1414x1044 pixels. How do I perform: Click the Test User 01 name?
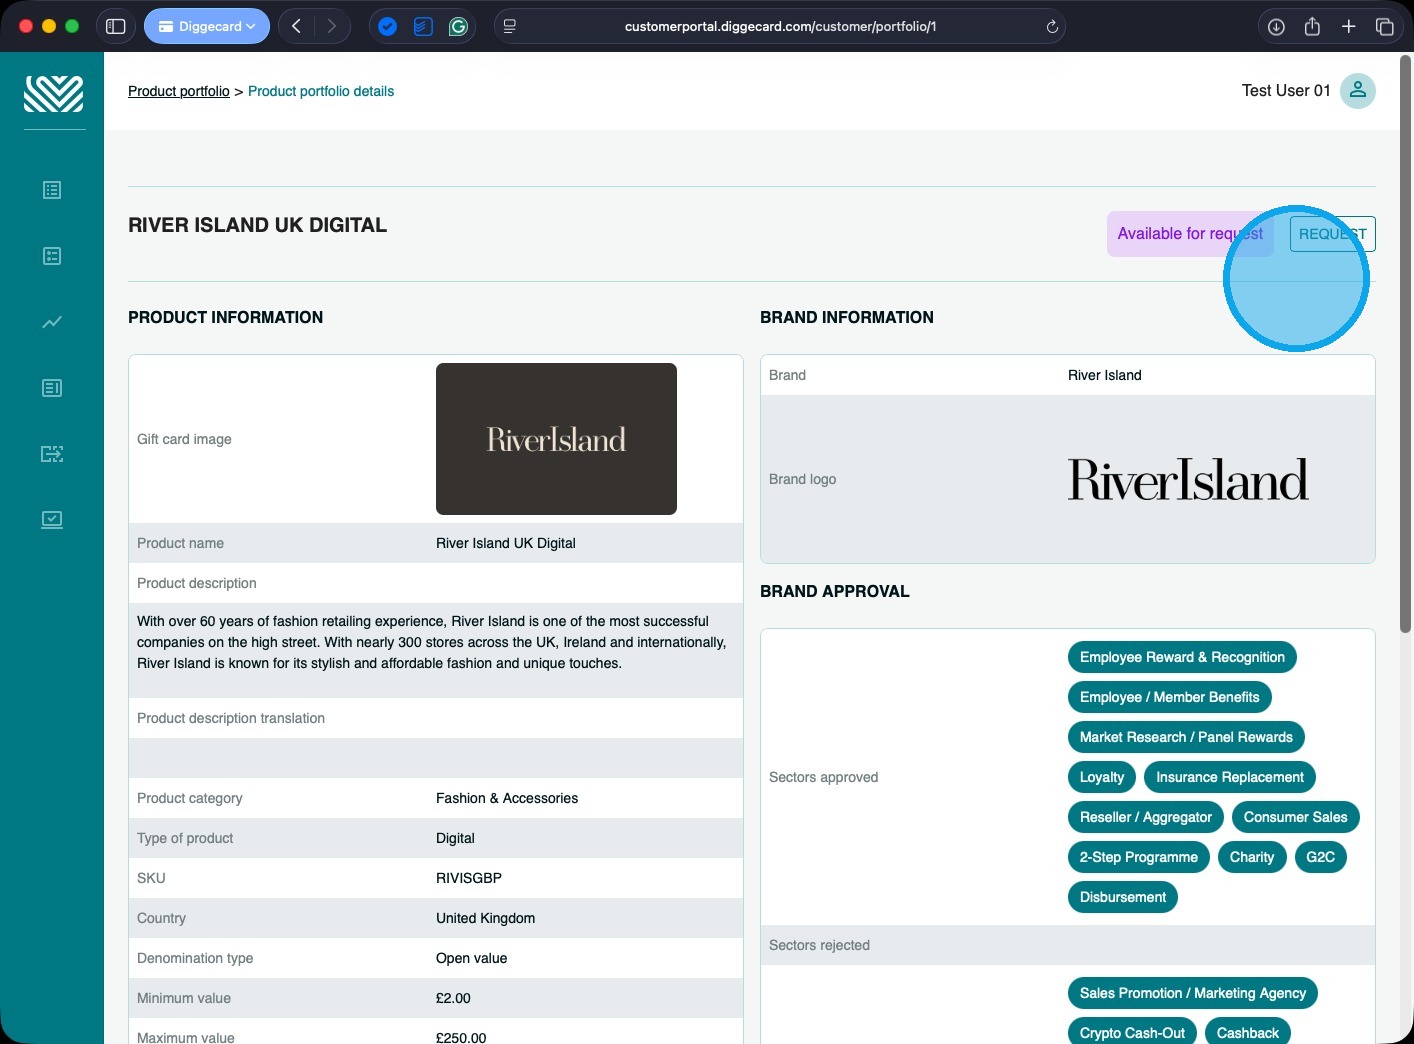[x=1286, y=91]
